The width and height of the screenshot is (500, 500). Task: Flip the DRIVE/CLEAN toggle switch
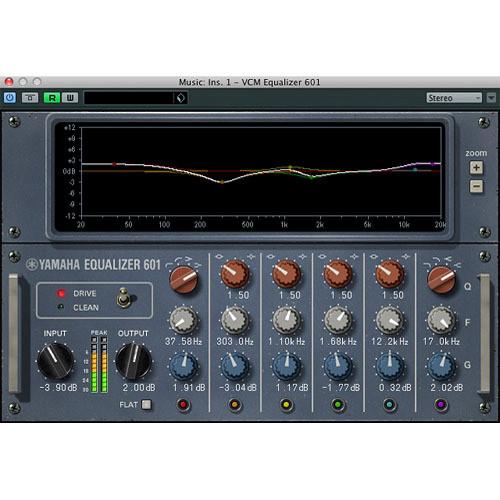click(x=124, y=298)
